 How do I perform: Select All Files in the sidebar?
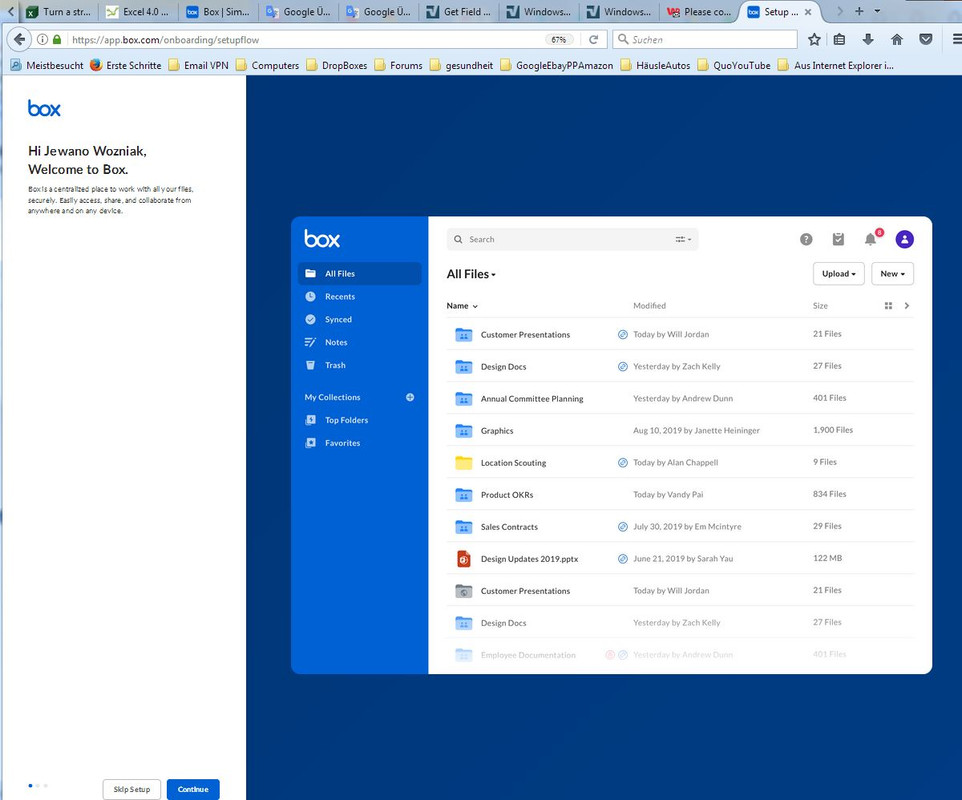click(360, 274)
